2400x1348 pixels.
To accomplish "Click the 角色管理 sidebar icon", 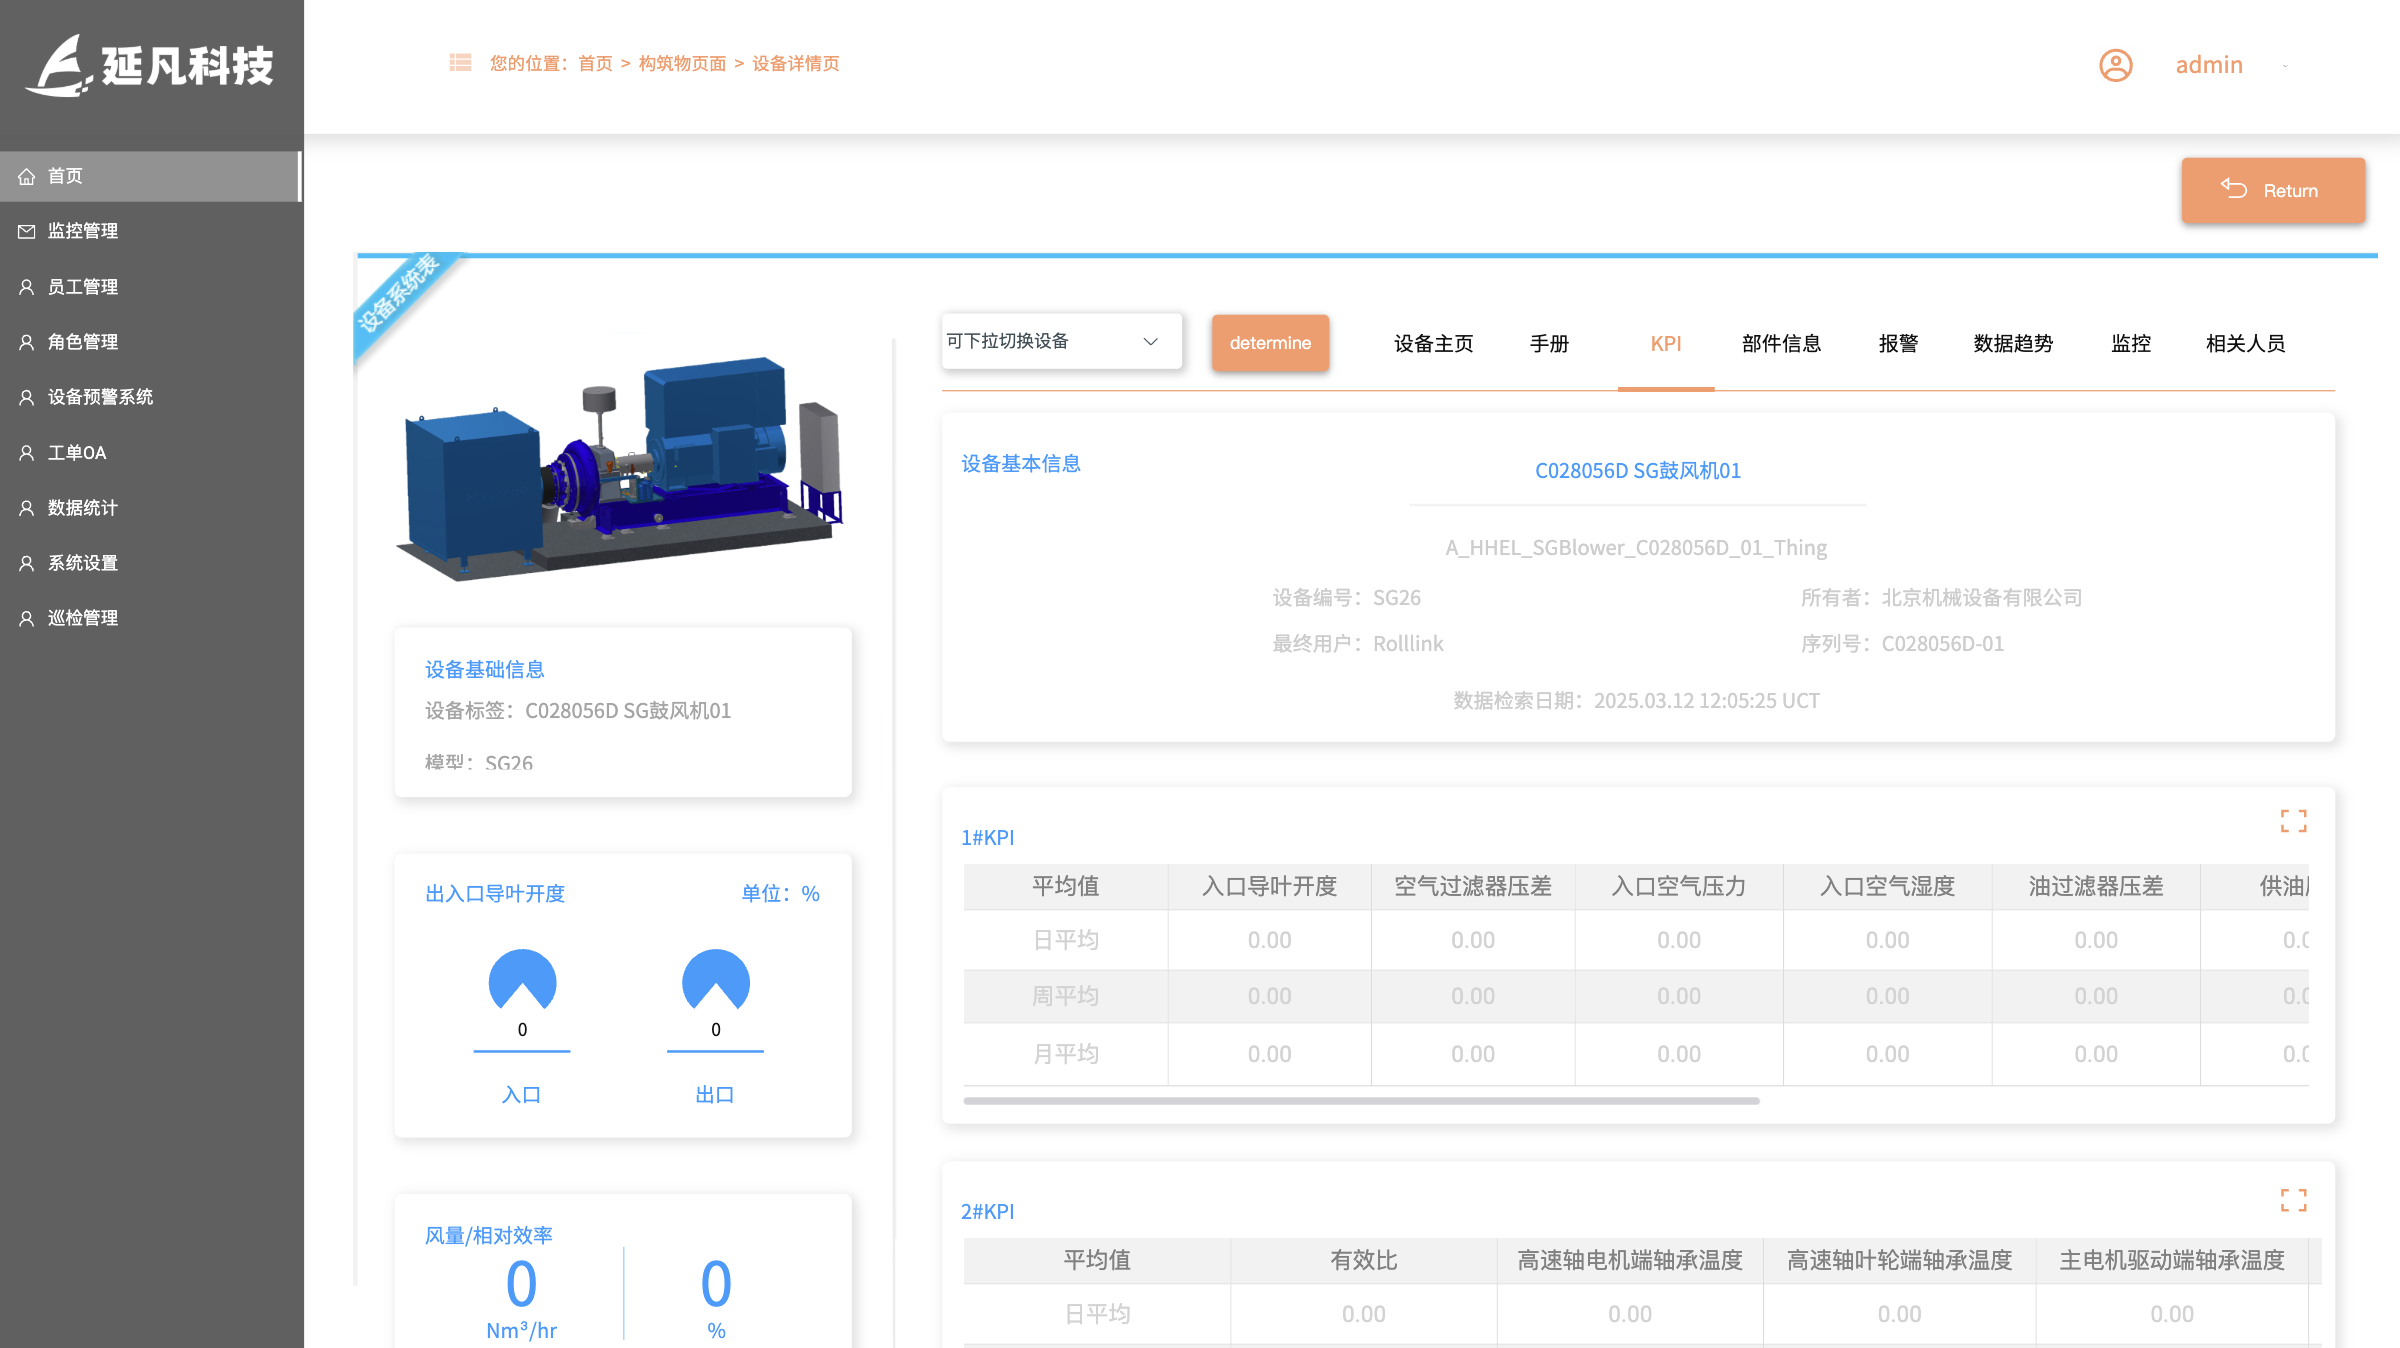I will [27, 341].
